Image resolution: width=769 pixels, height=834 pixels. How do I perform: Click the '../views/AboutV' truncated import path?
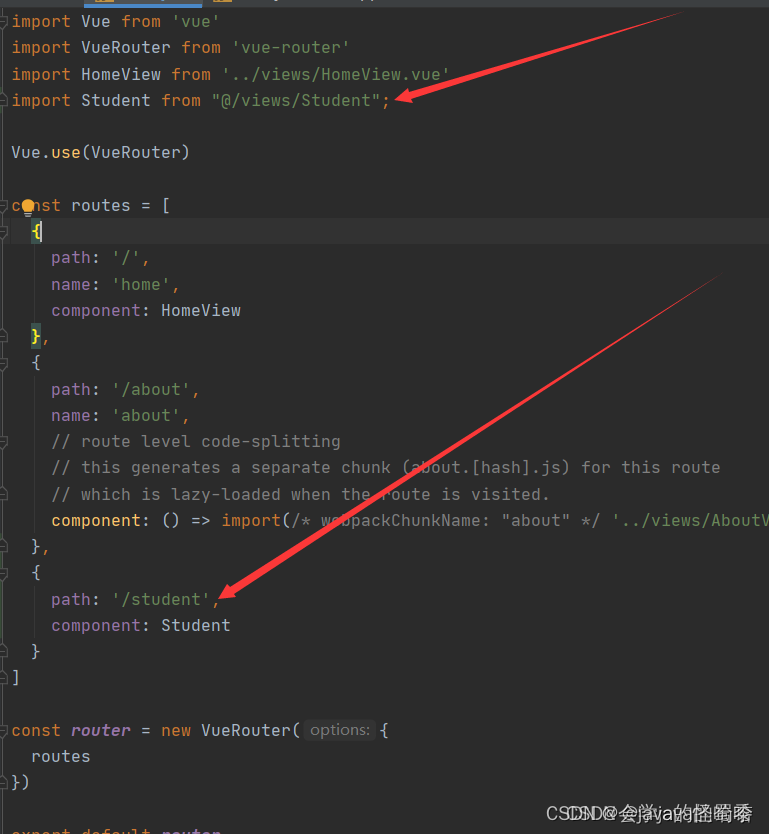coord(690,520)
